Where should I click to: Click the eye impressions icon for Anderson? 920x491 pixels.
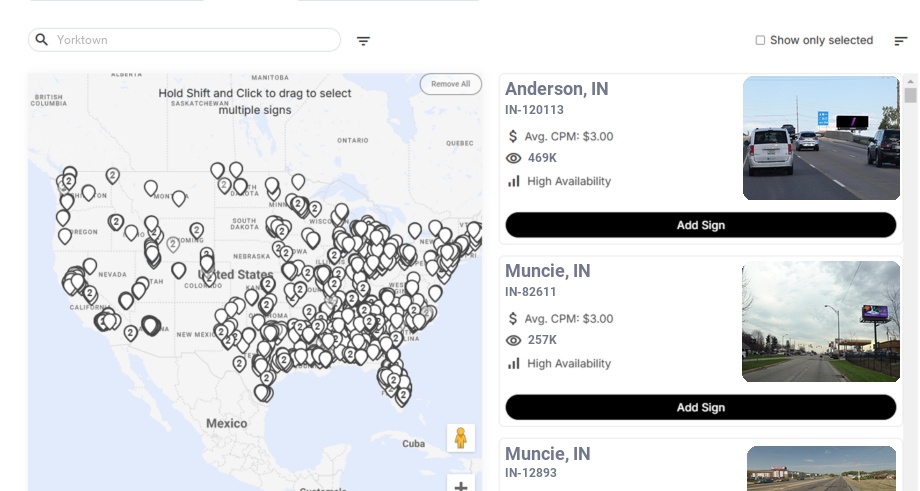[x=514, y=158]
